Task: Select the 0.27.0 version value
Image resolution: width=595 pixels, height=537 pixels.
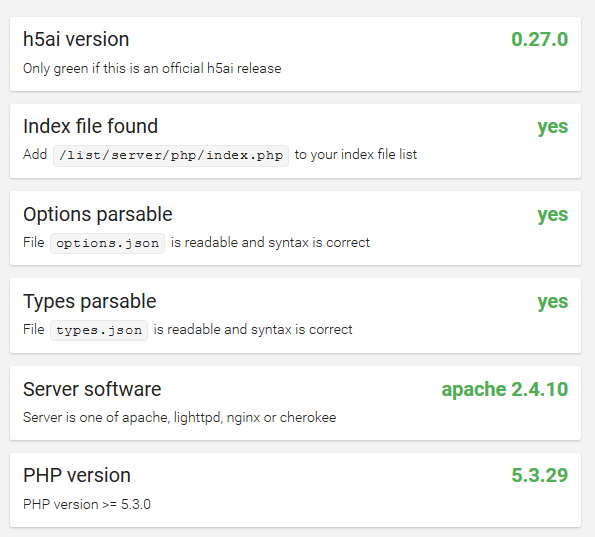Action: 539,39
